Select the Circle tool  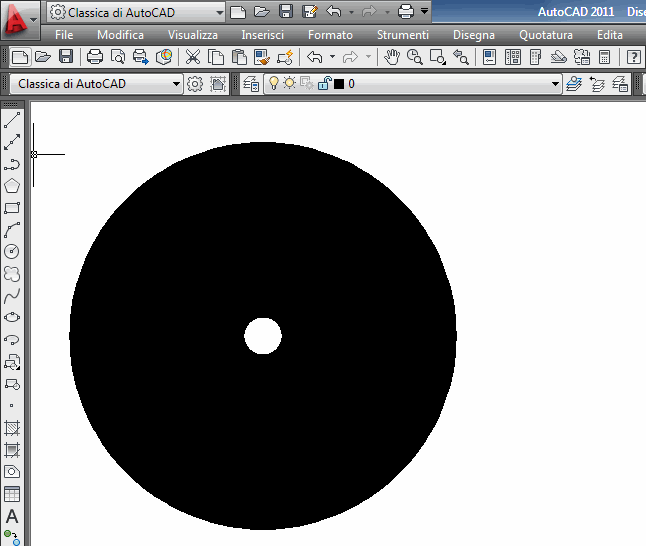coord(12,251)
